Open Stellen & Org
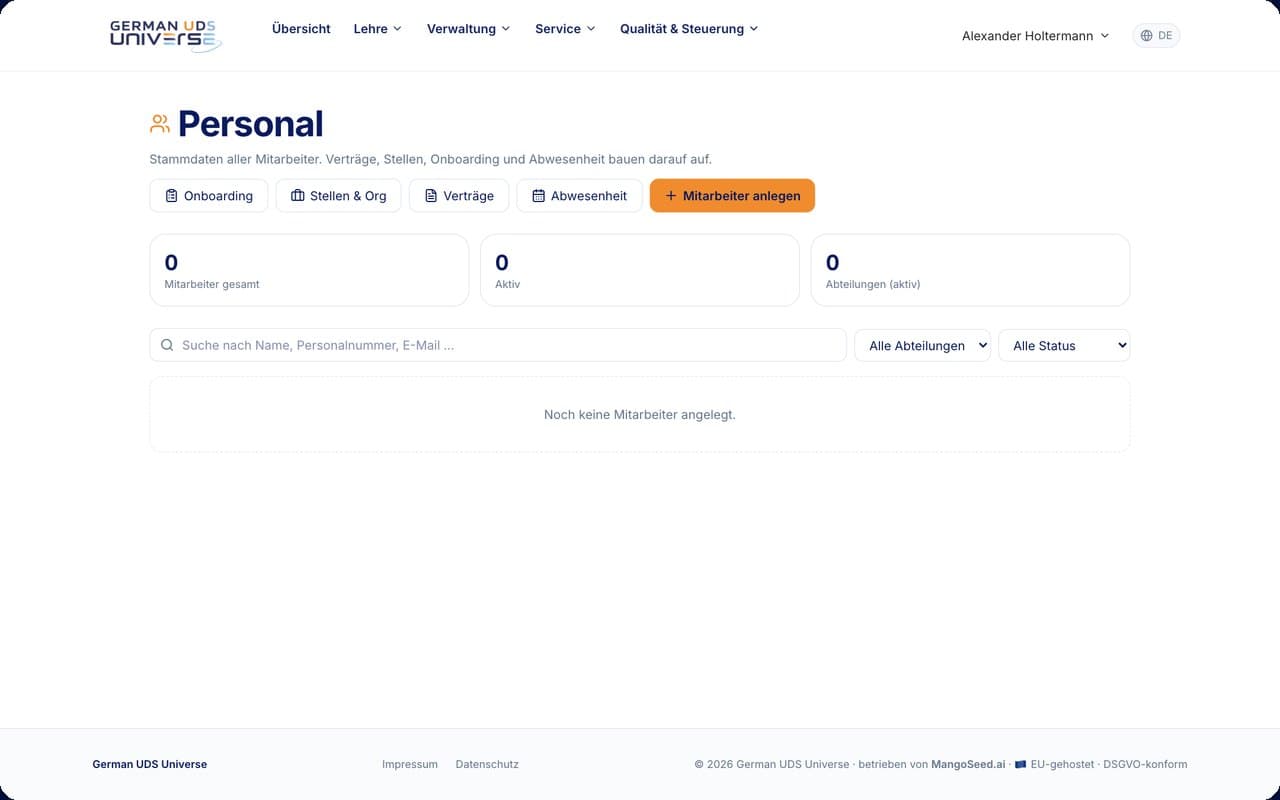 338,196
